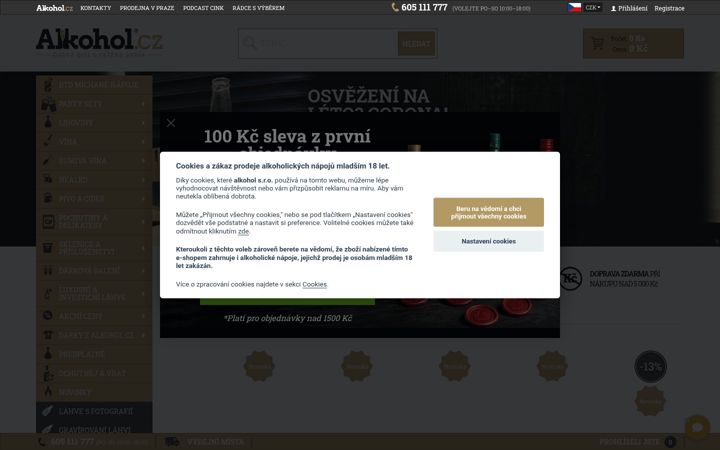This screenshot has width=720, height=450.
Task: Open Nastavení cookies settings
Action: coord(489,241)
